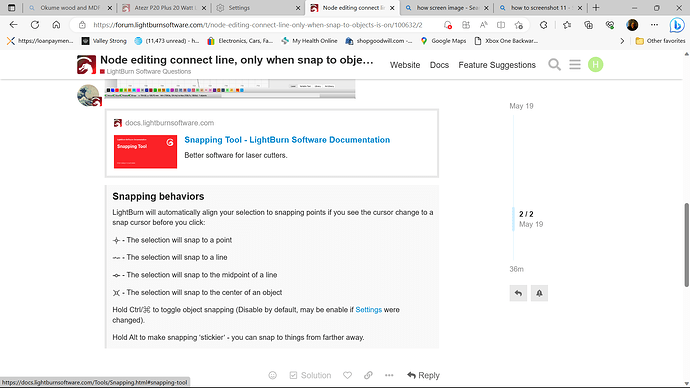Open the forum search magnifier icon
Screen dimensions: 690x388
tap(554, 65)
